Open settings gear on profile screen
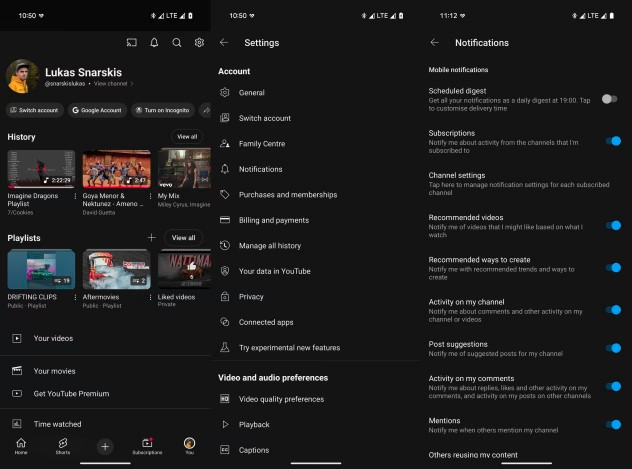 click(x=199, y=42)
